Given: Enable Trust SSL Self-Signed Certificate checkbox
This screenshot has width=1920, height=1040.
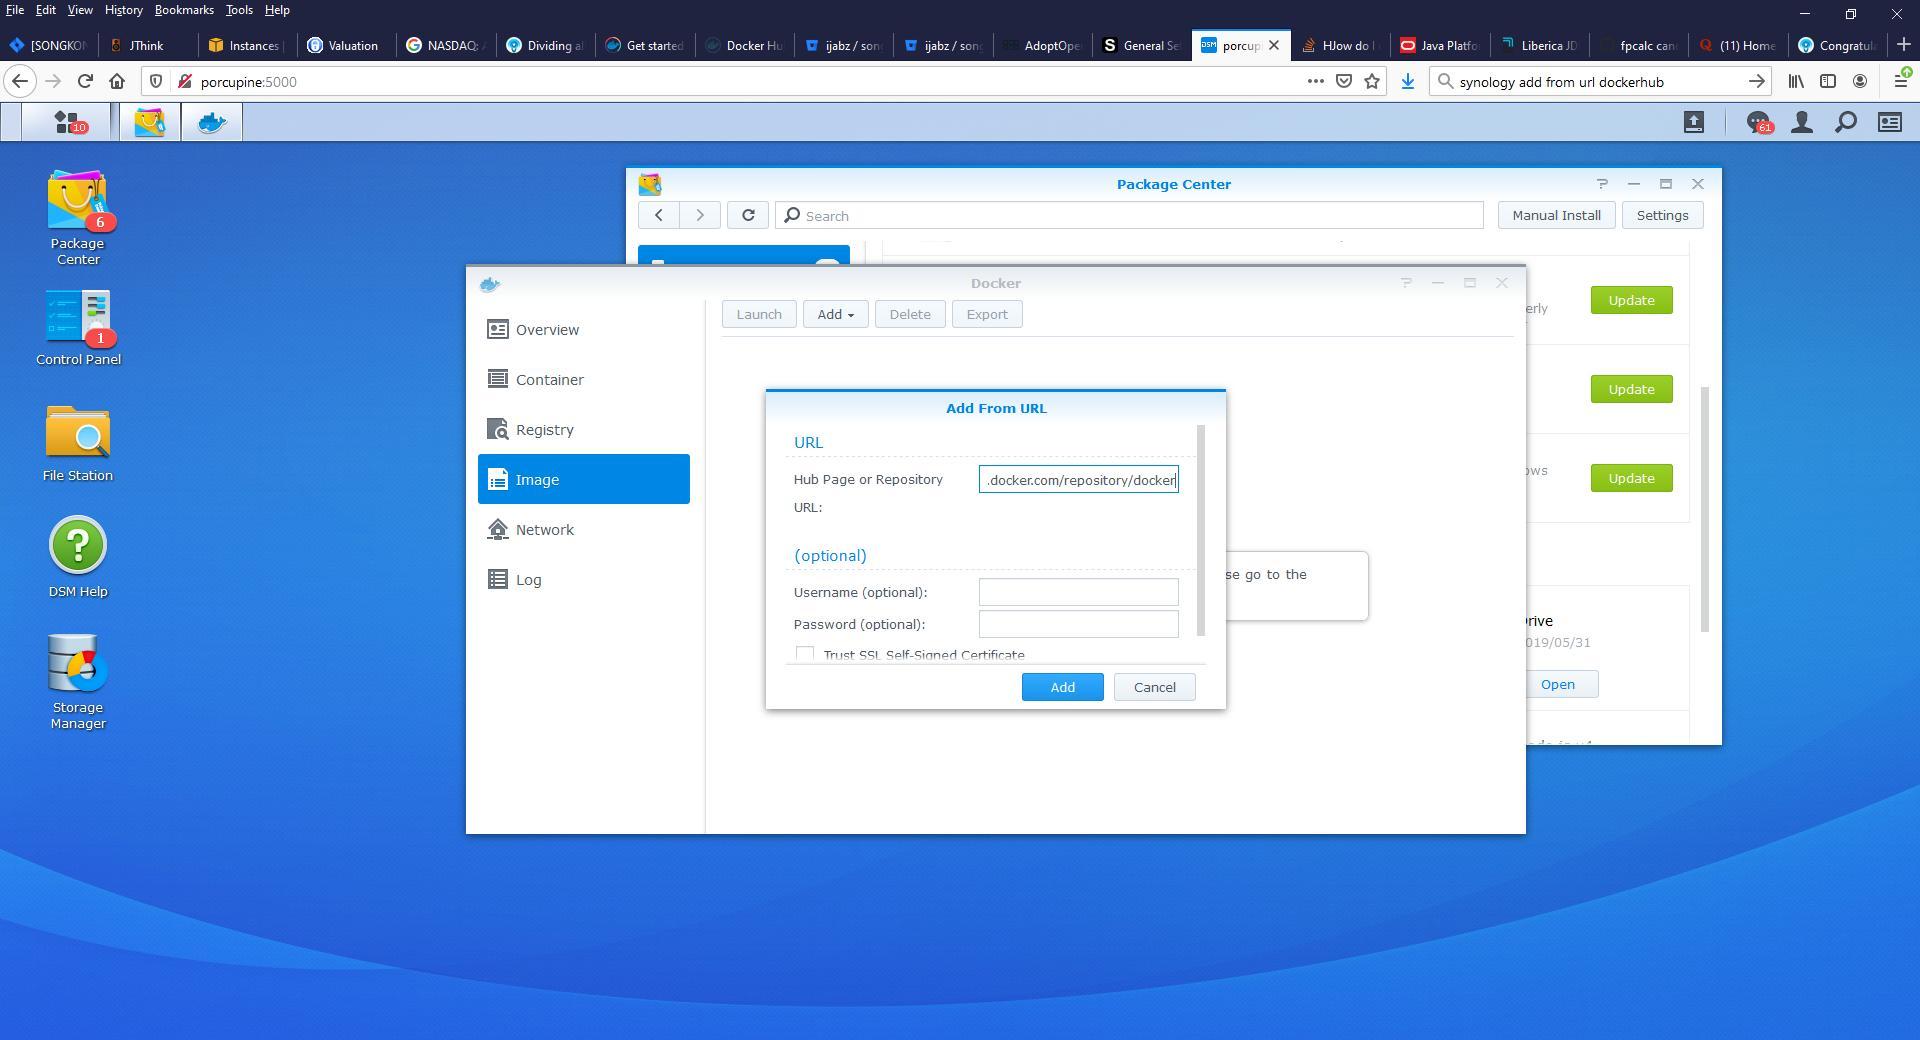Looking at the screenshot, I should [x=805, y=654].
